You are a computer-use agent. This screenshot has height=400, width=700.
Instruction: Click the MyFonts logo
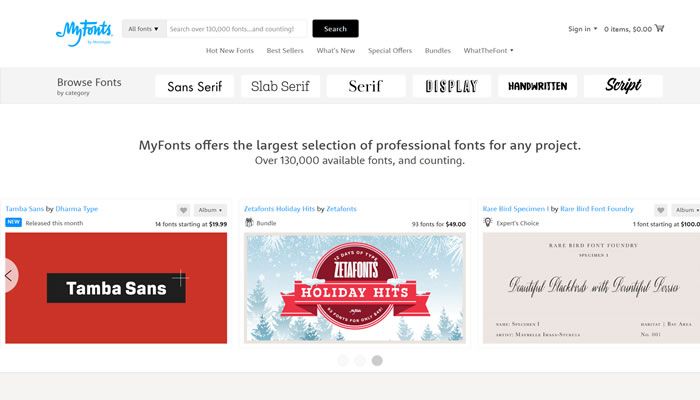84,33
